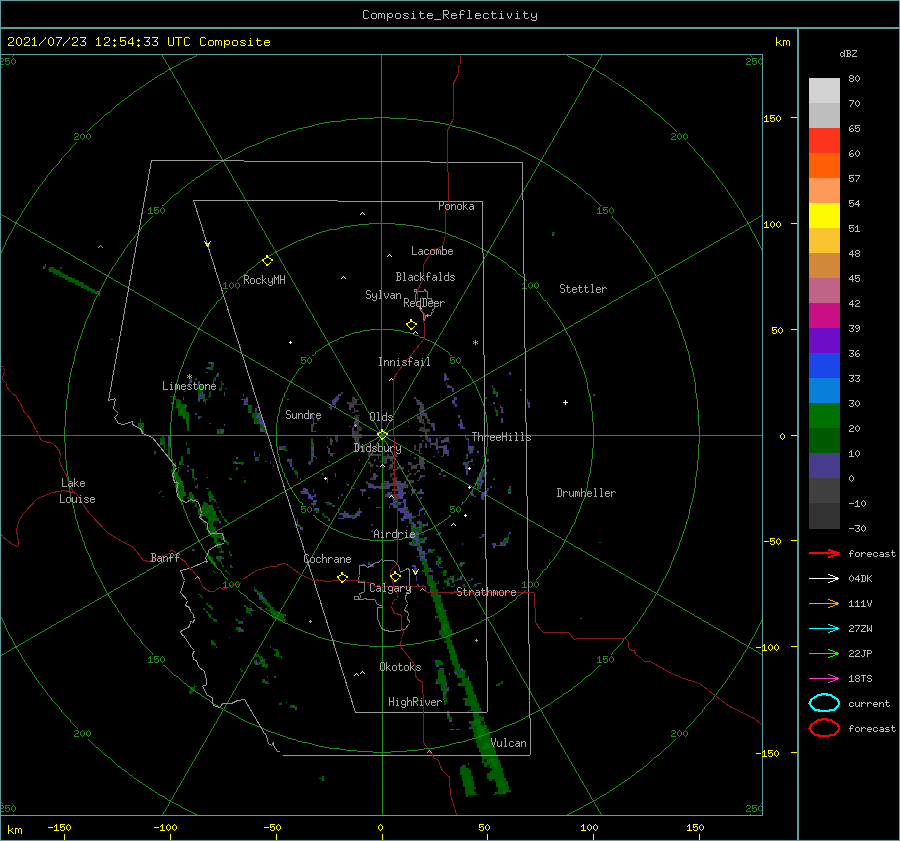Click yellow diamond at radar center
900x841 pixels.
(382, 435)
